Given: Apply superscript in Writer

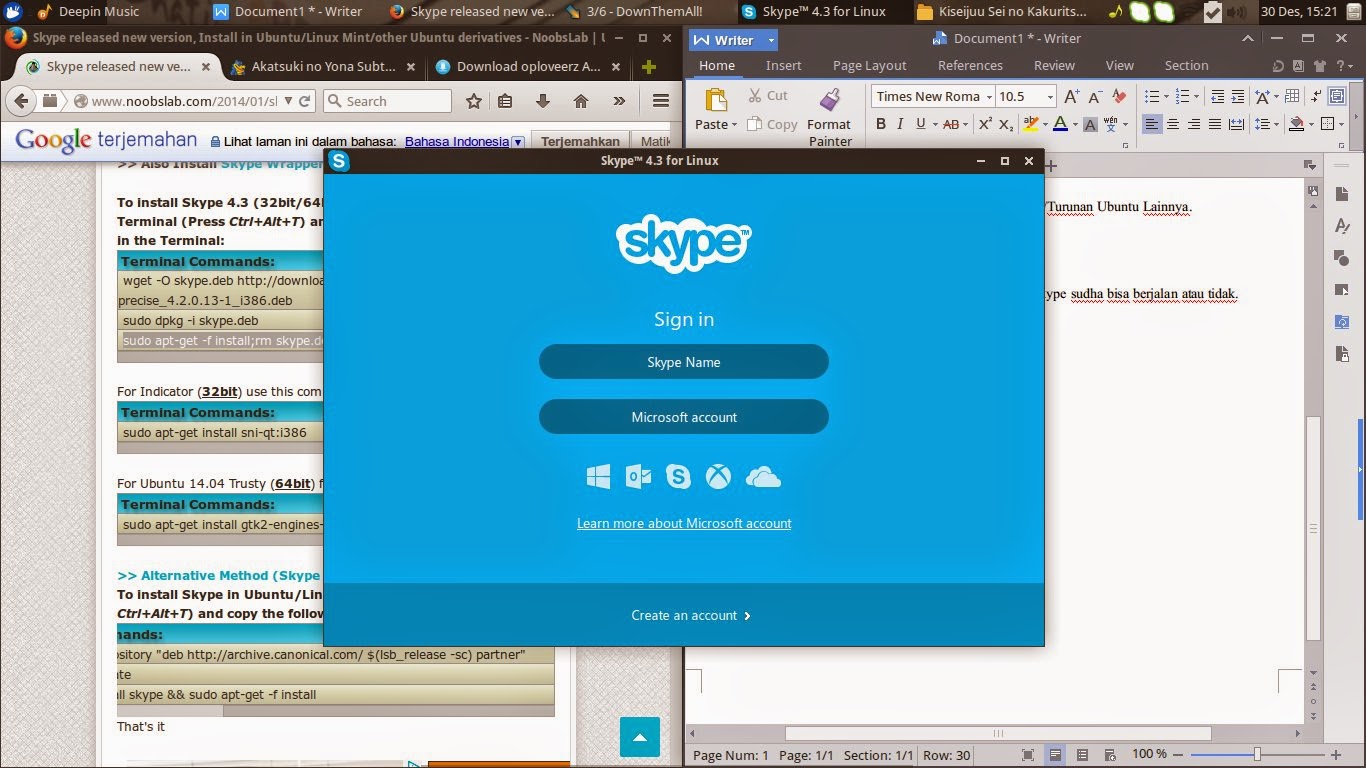Looking at the screenshot, I should pyautogui.click(x=985, y=124).
